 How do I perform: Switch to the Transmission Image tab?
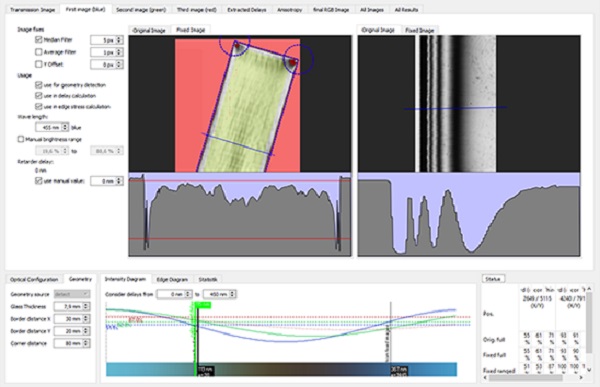[33, 10]
